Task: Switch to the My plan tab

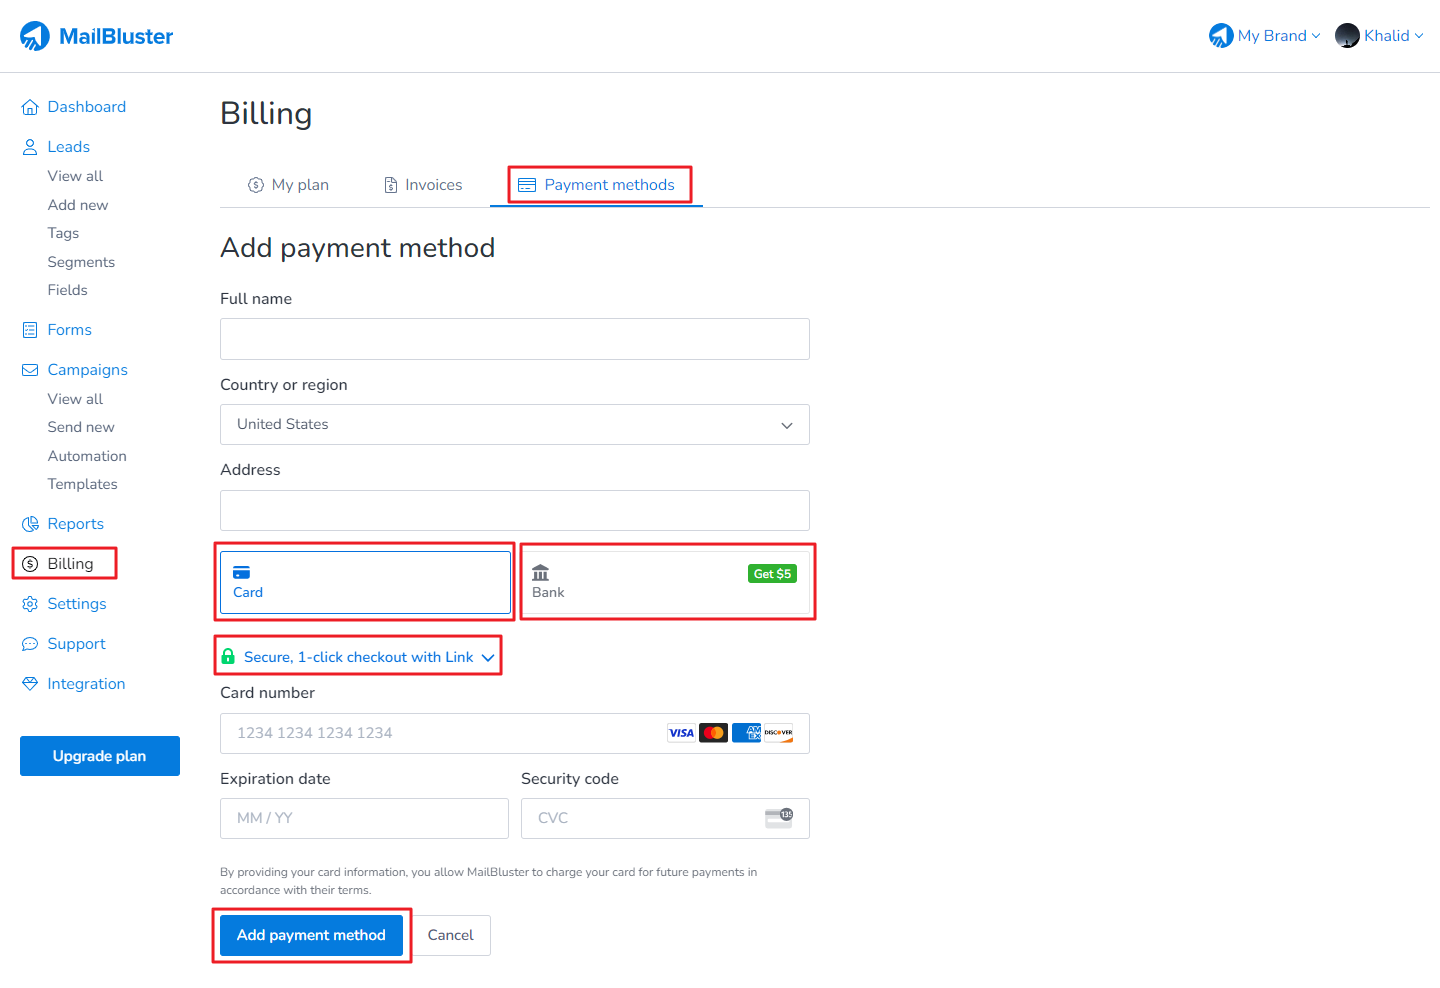Action: click(x=288, y=184)
